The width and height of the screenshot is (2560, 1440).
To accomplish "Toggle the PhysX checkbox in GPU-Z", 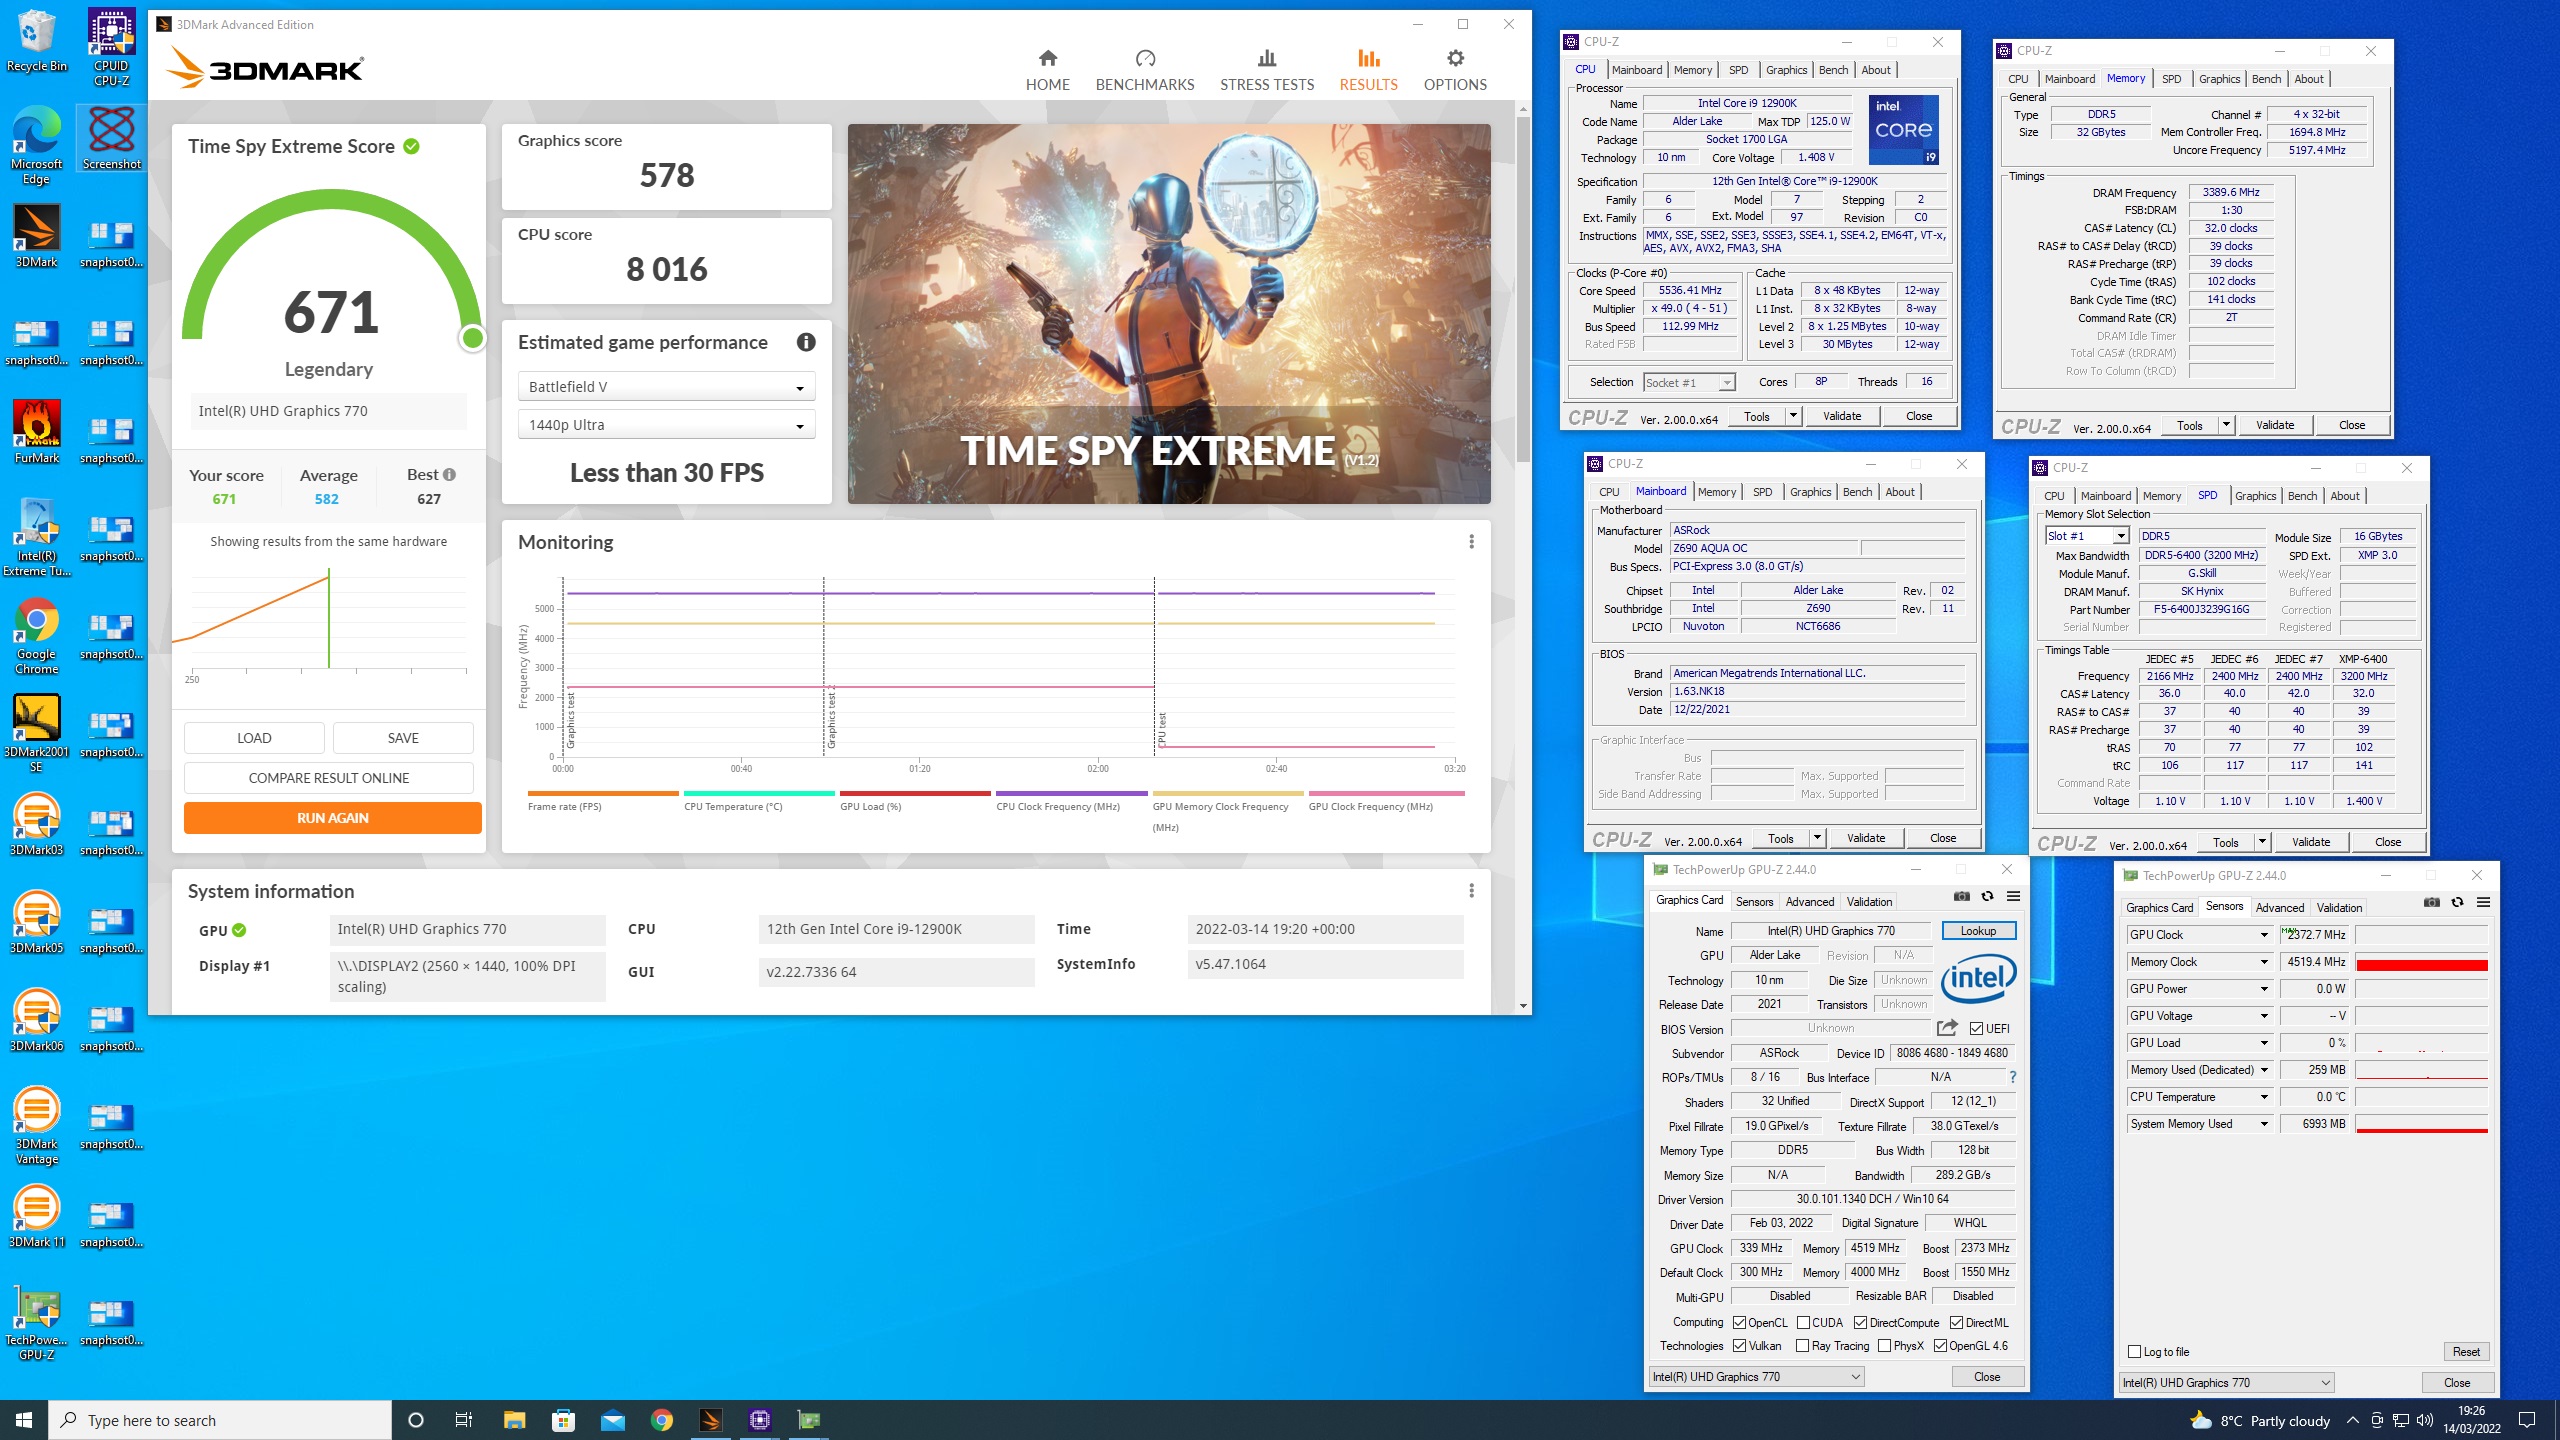I will coord(1884,1346).
